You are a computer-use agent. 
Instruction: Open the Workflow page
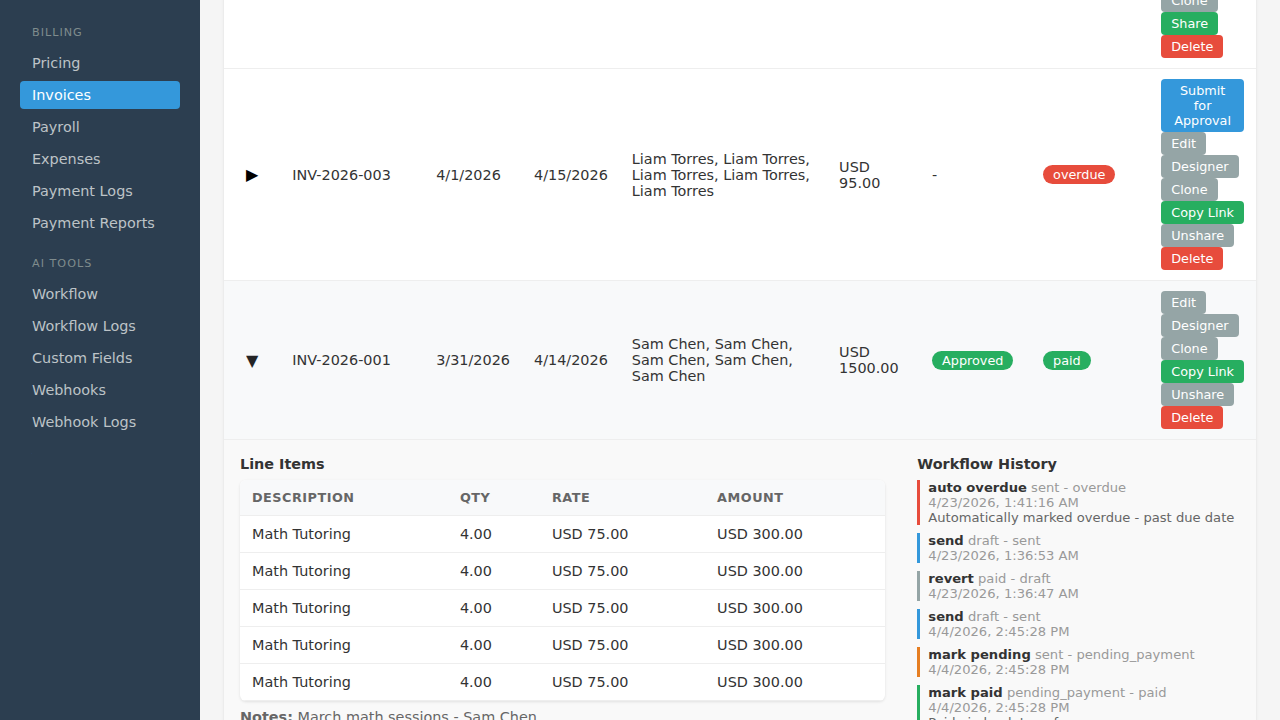pos(100,294)
